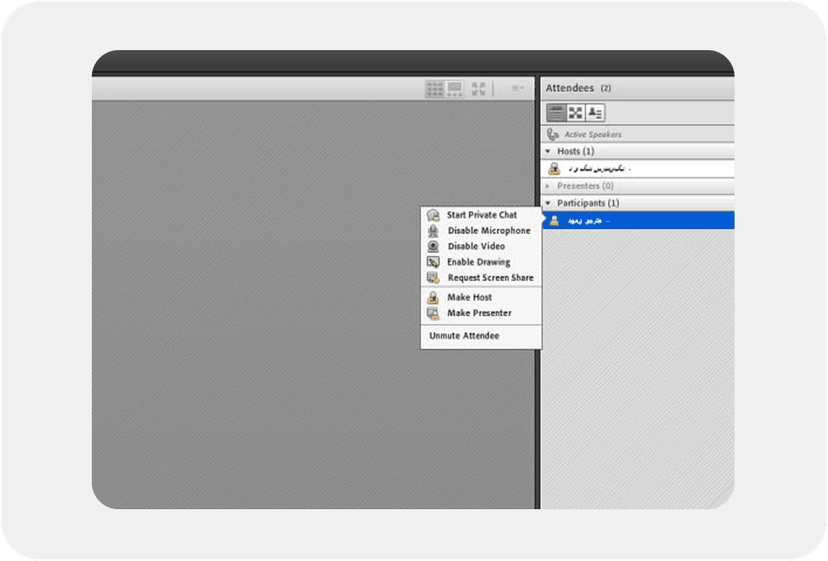Select Request Screen Share menu entry
Viewport: 828px width, 561px height.
(490, 278)
